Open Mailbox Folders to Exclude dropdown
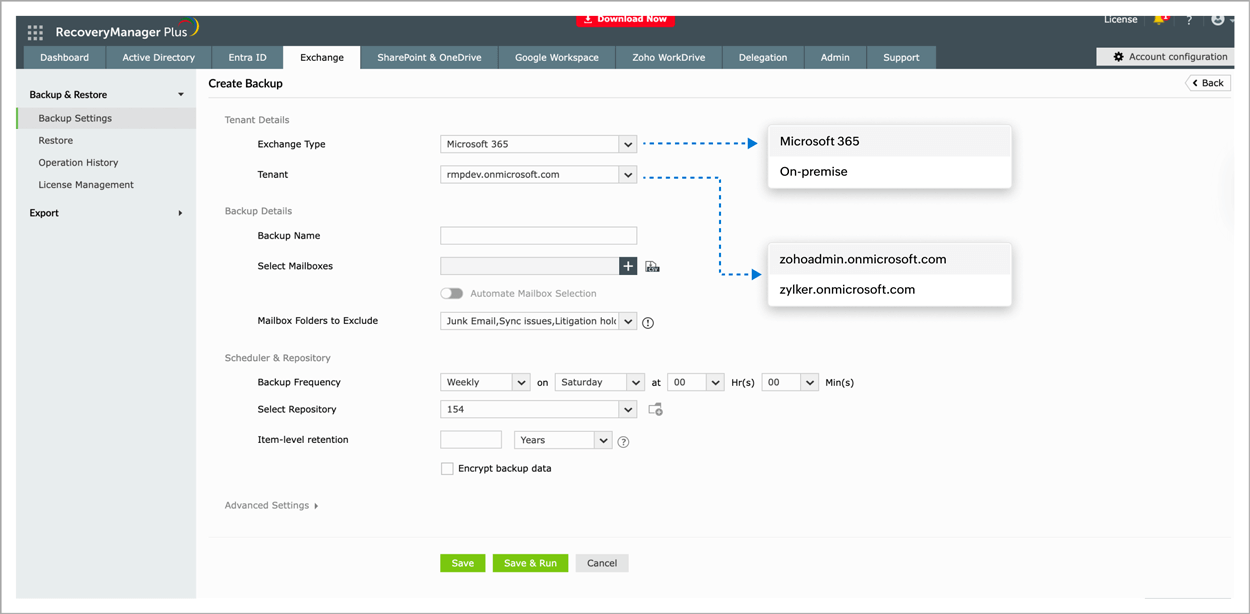The image size is (1250, 614). point(538,321)
